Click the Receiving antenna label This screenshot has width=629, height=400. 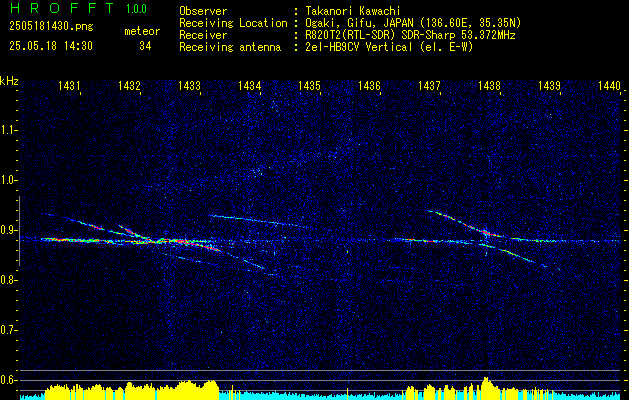pyautogui.click(x=230, y=47)
